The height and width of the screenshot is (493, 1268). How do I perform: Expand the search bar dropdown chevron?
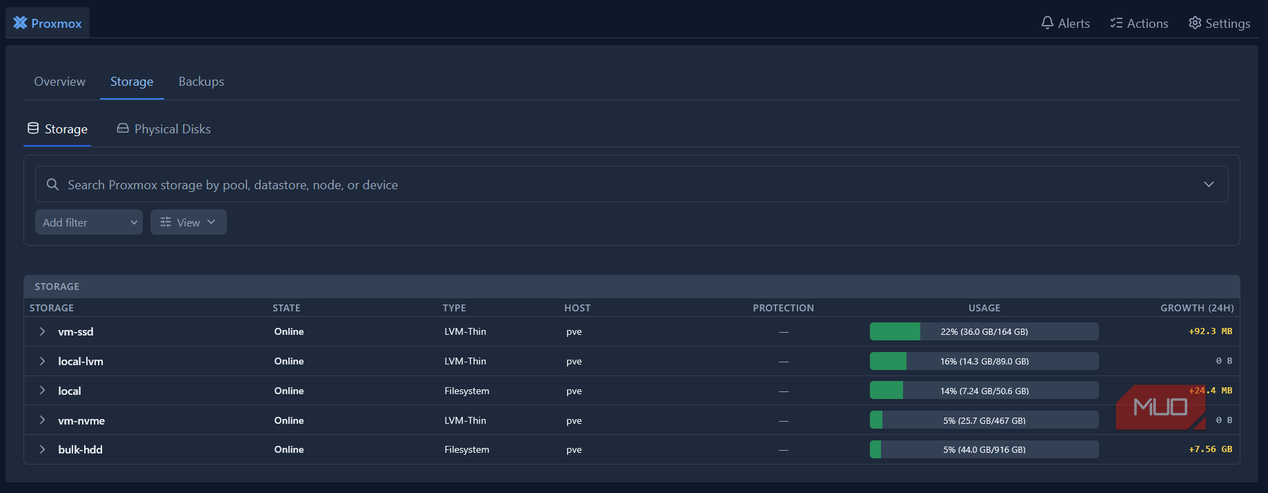point(1209,185)
